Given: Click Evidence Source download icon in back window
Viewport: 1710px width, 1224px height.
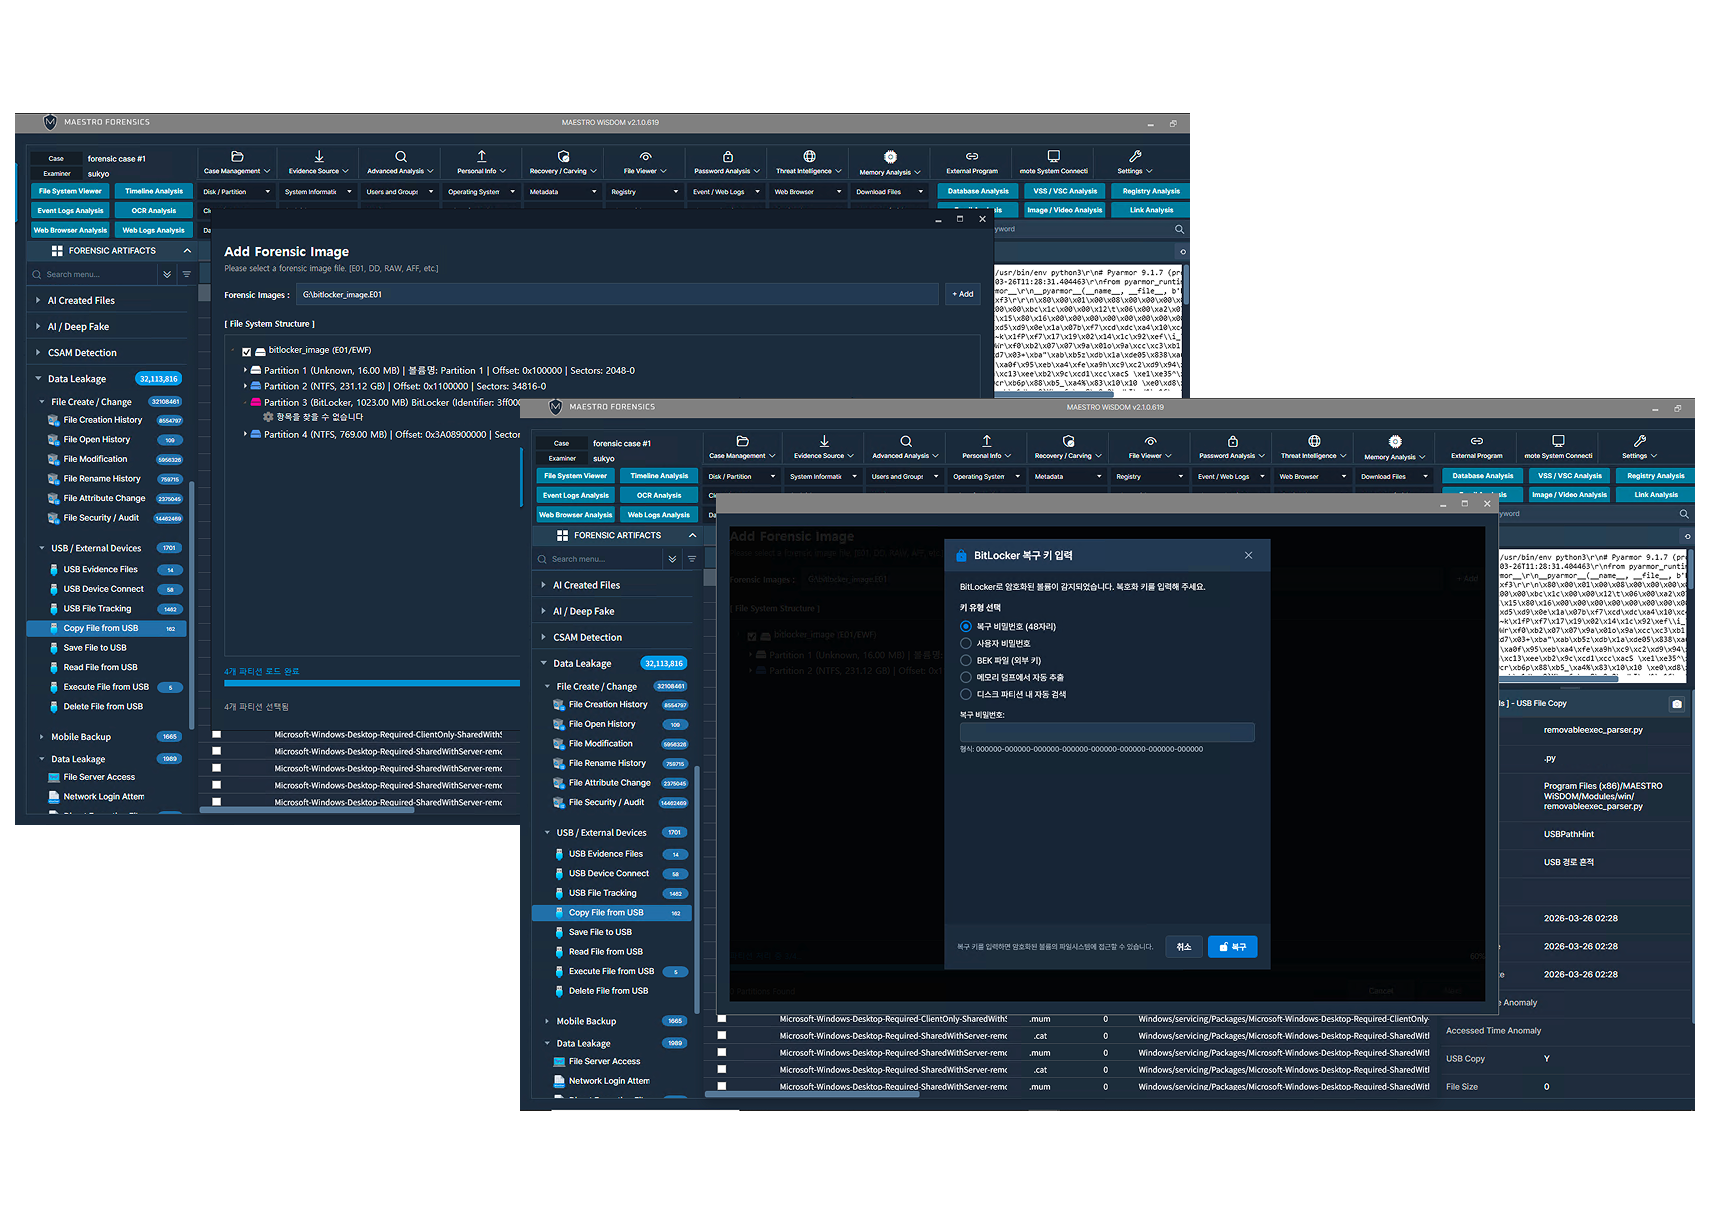Looking at the screenshot, I should 319,156.
